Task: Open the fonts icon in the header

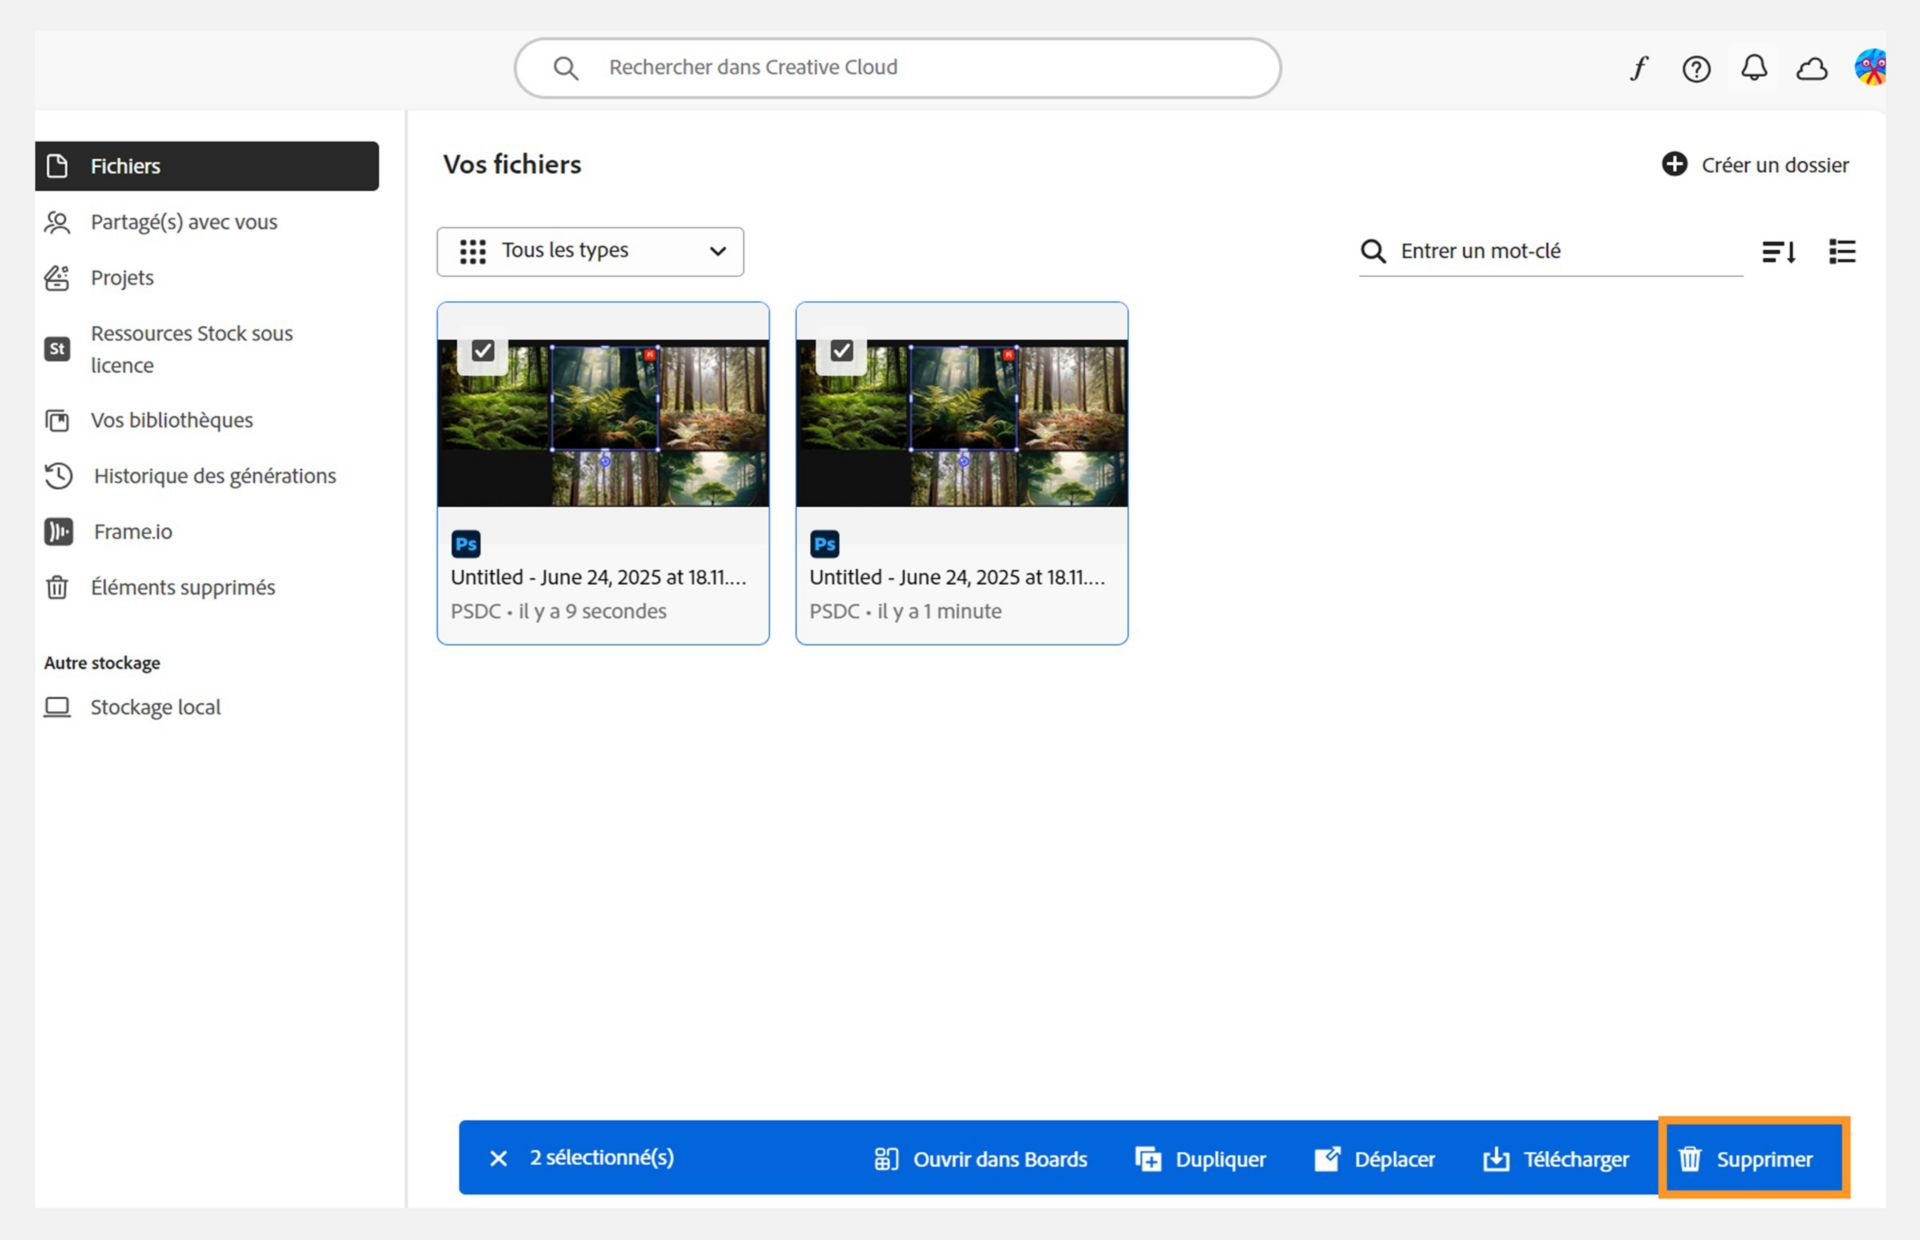Action: click(1638, 68)
